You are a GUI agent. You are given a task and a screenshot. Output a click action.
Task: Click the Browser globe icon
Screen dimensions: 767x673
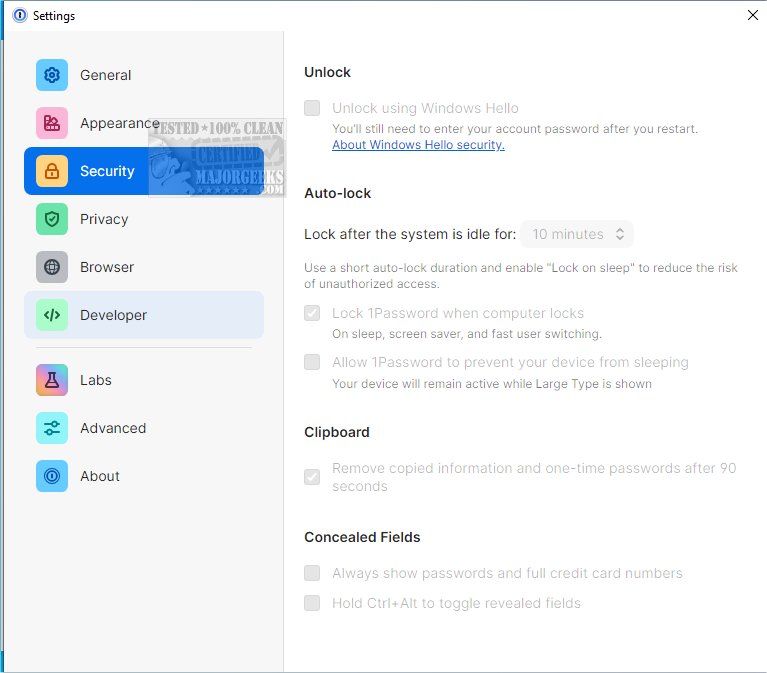pos(52,267)
